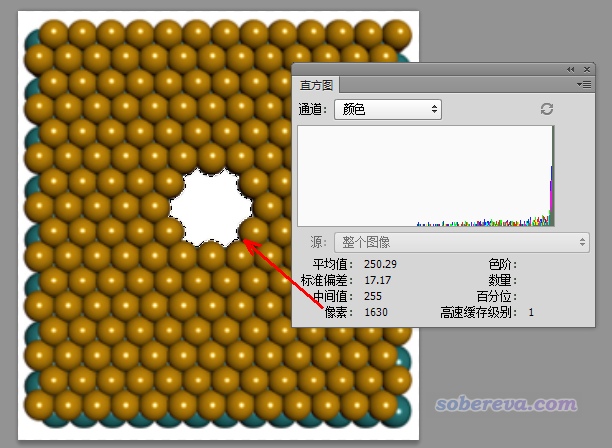612x448 pixels.
Task: Click the 数量 readout label
Action: tap(502, 280)
